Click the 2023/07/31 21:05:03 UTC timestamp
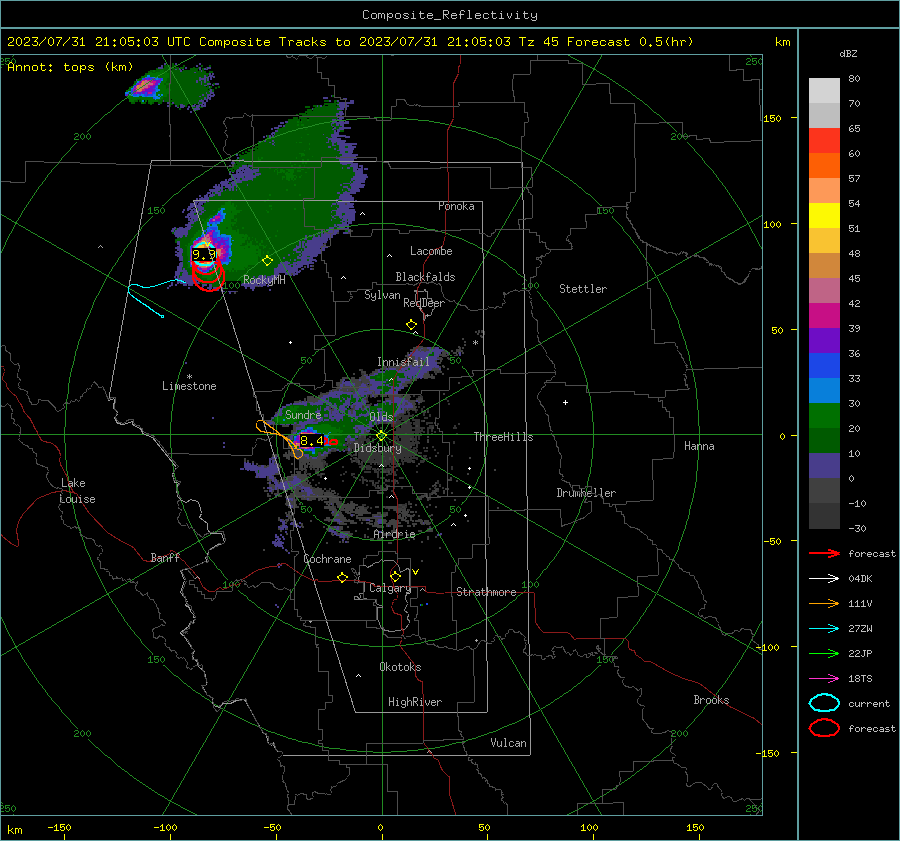 click(99, 42)
